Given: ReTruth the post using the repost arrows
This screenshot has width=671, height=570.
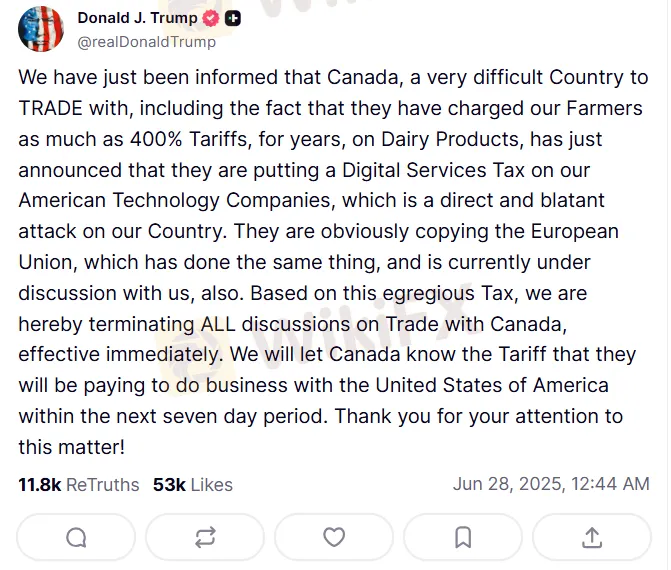Looking at the screenshot, I should click(x=205, y=537).
